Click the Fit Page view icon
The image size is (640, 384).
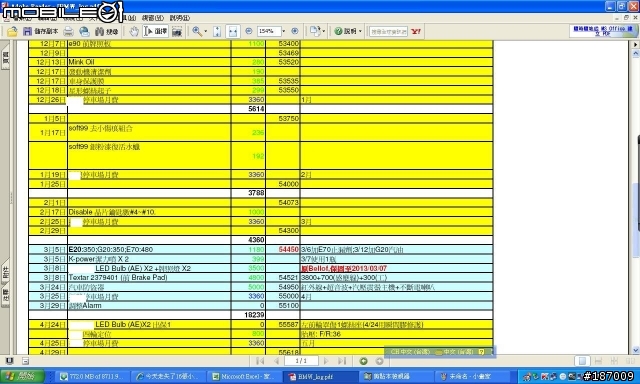tap(217, 31)
